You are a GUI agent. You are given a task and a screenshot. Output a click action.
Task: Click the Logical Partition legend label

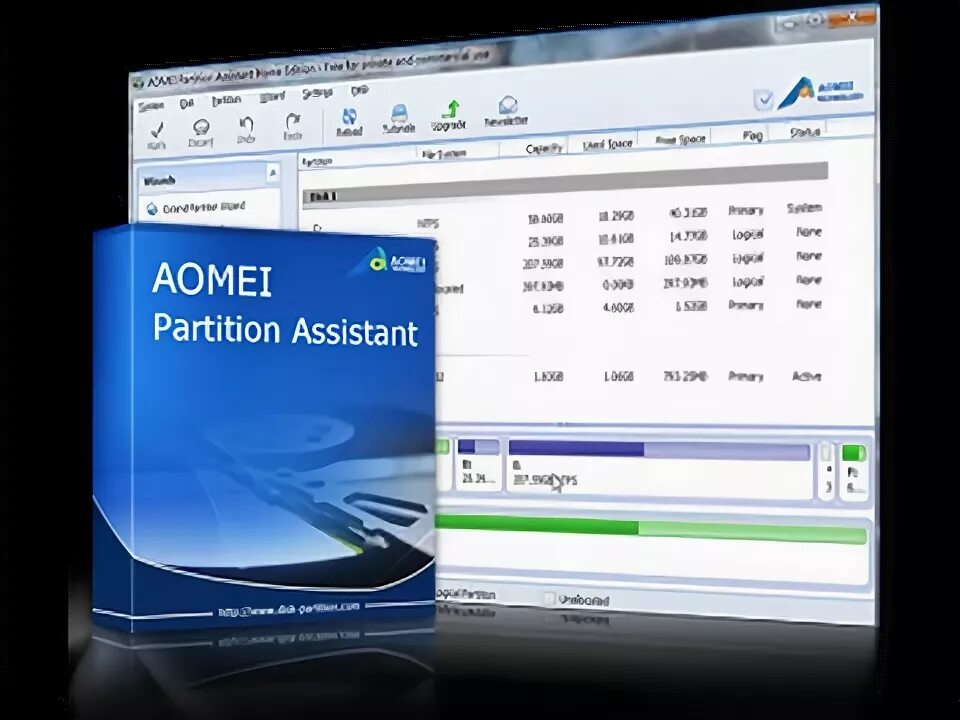(x=465, y=594)
